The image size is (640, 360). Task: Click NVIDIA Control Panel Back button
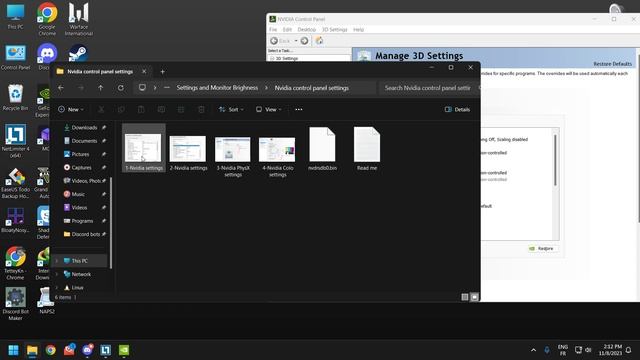pyautogui.click(x=280, y=40)
